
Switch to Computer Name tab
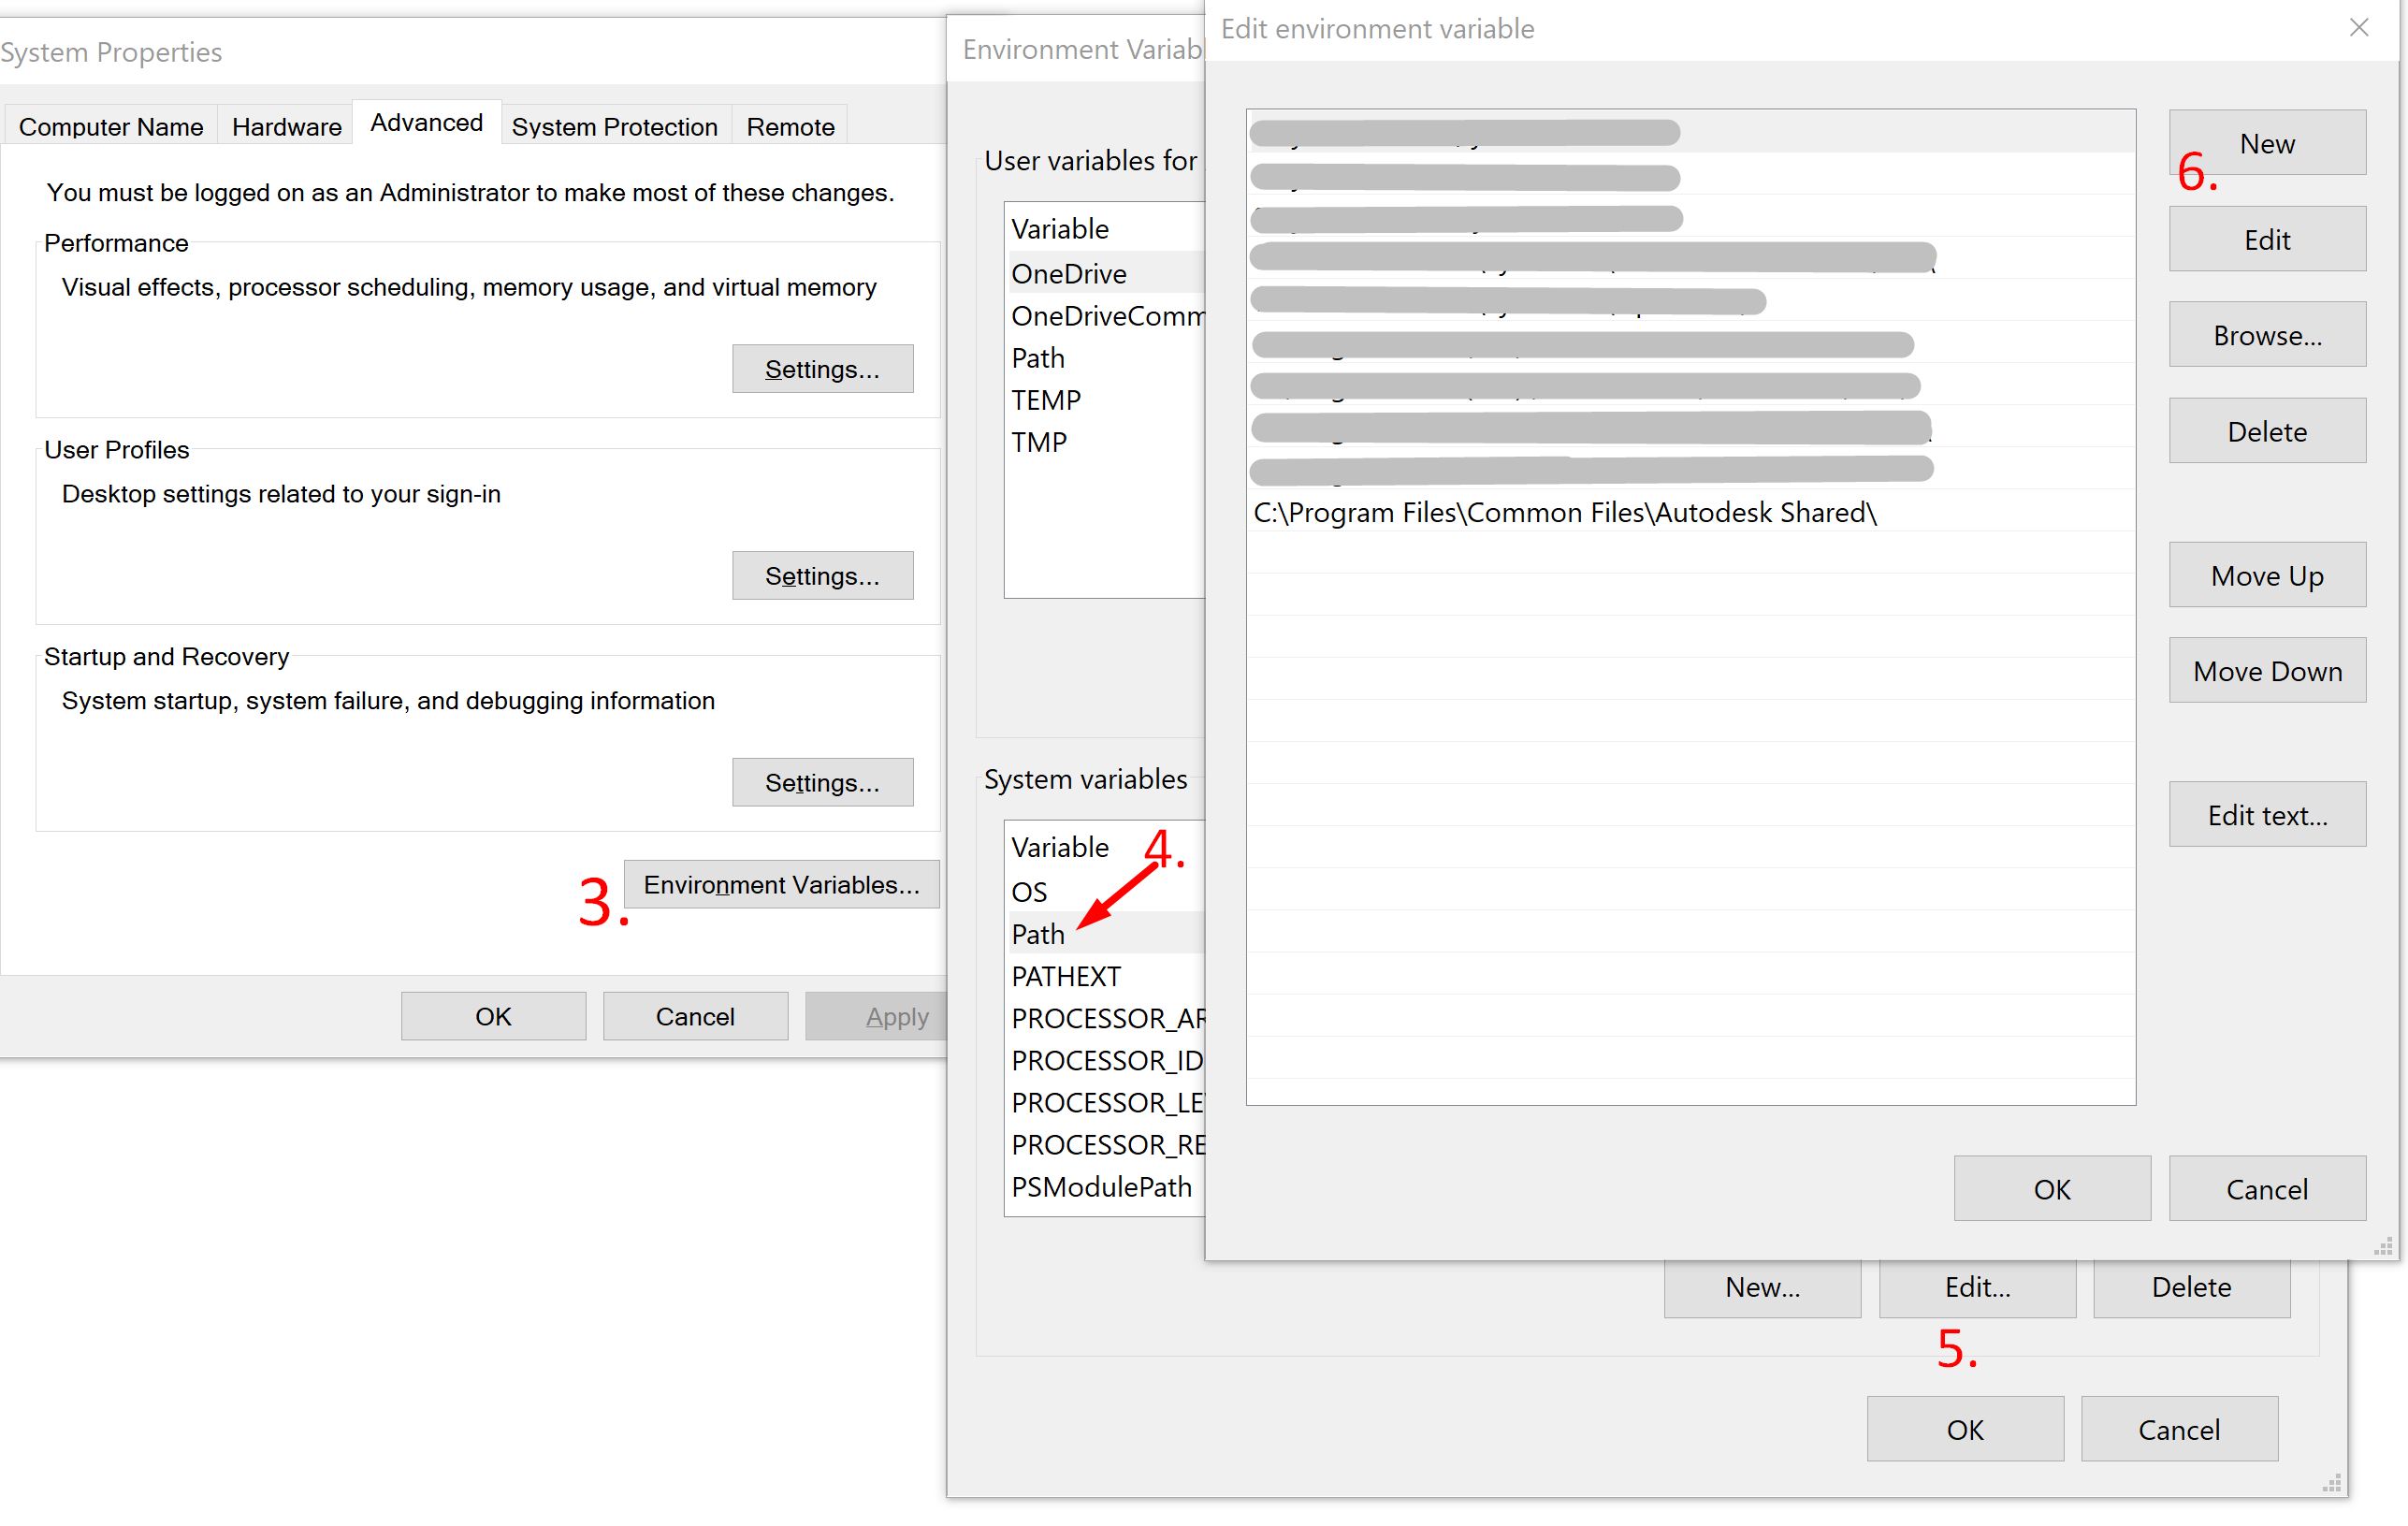[110, 124]
